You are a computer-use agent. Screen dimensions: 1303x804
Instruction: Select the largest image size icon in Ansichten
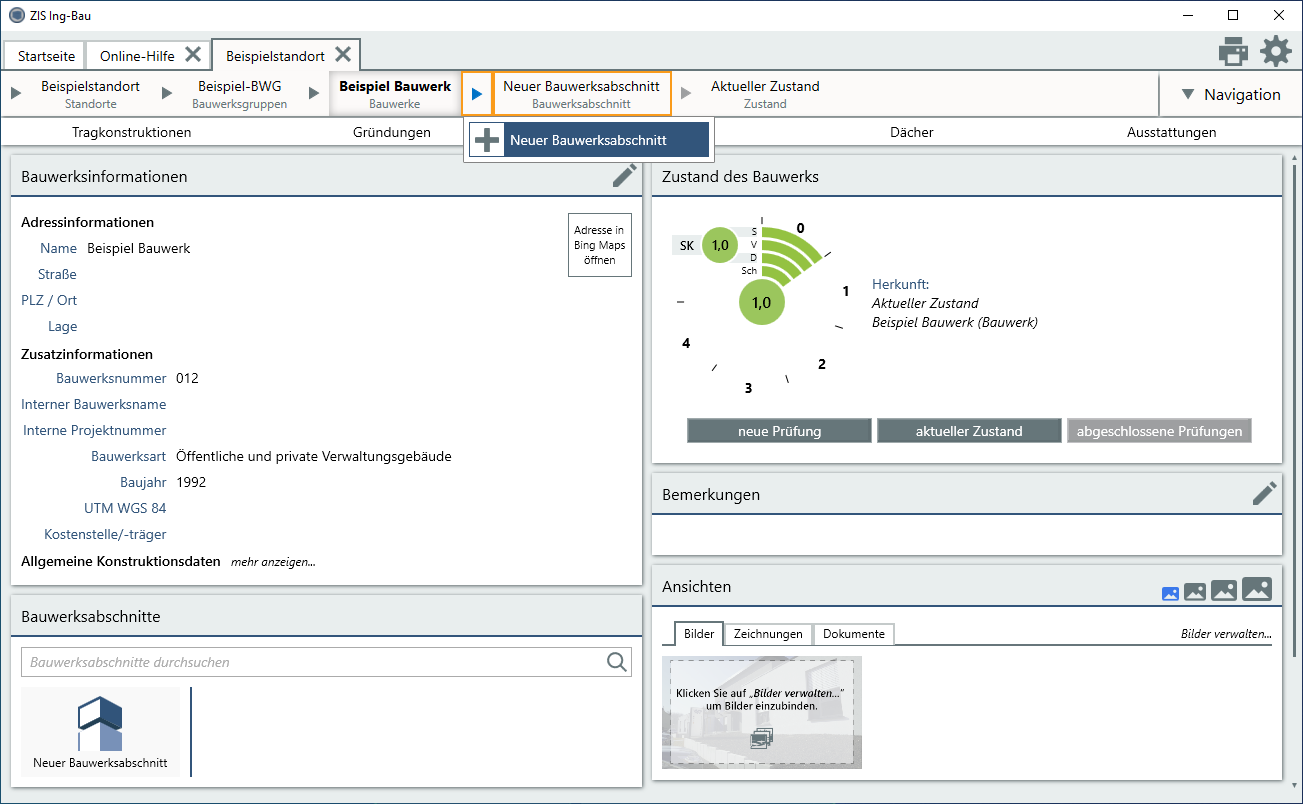(x=1257, y=590)
